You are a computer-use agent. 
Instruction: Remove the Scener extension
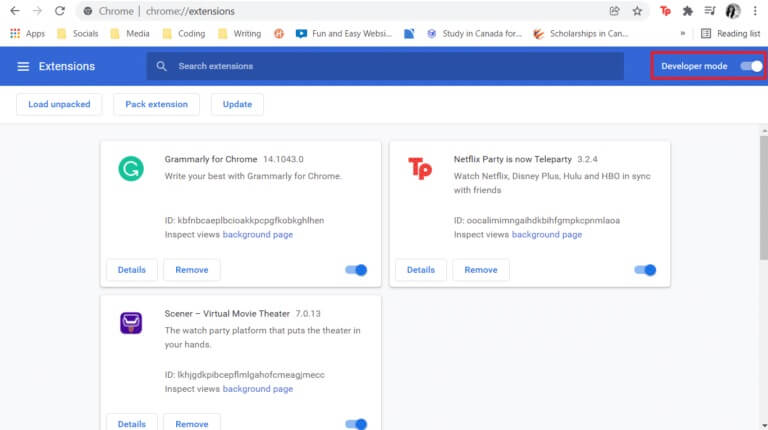coord(192,424)
